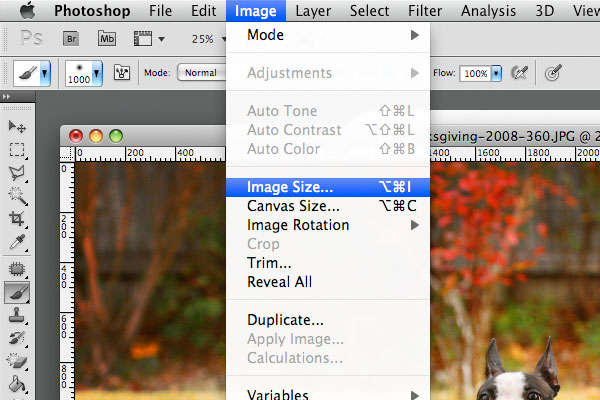Open the Analysis menu

pyautogui.click(x=488, y=11)
